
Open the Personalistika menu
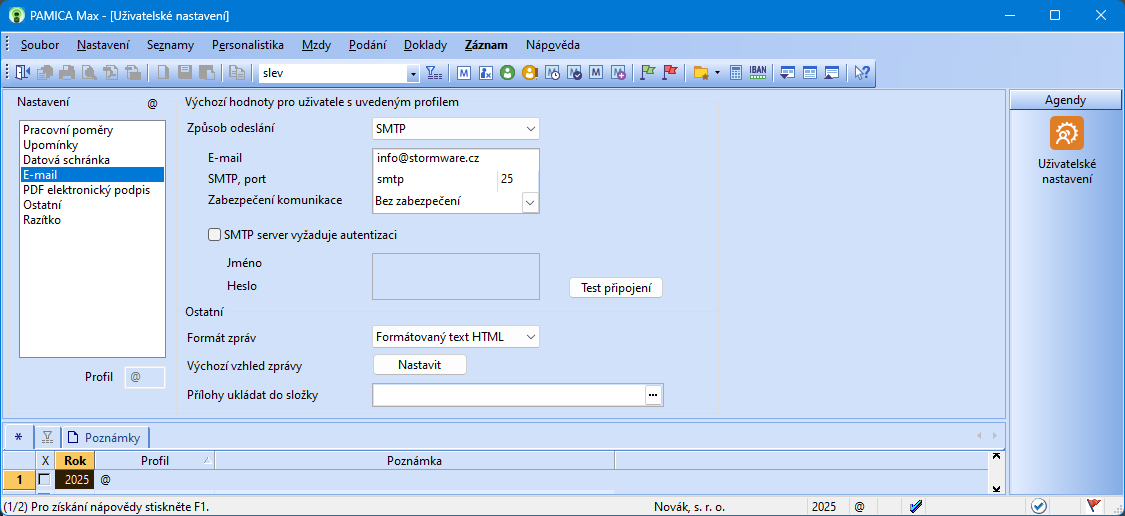247,45
